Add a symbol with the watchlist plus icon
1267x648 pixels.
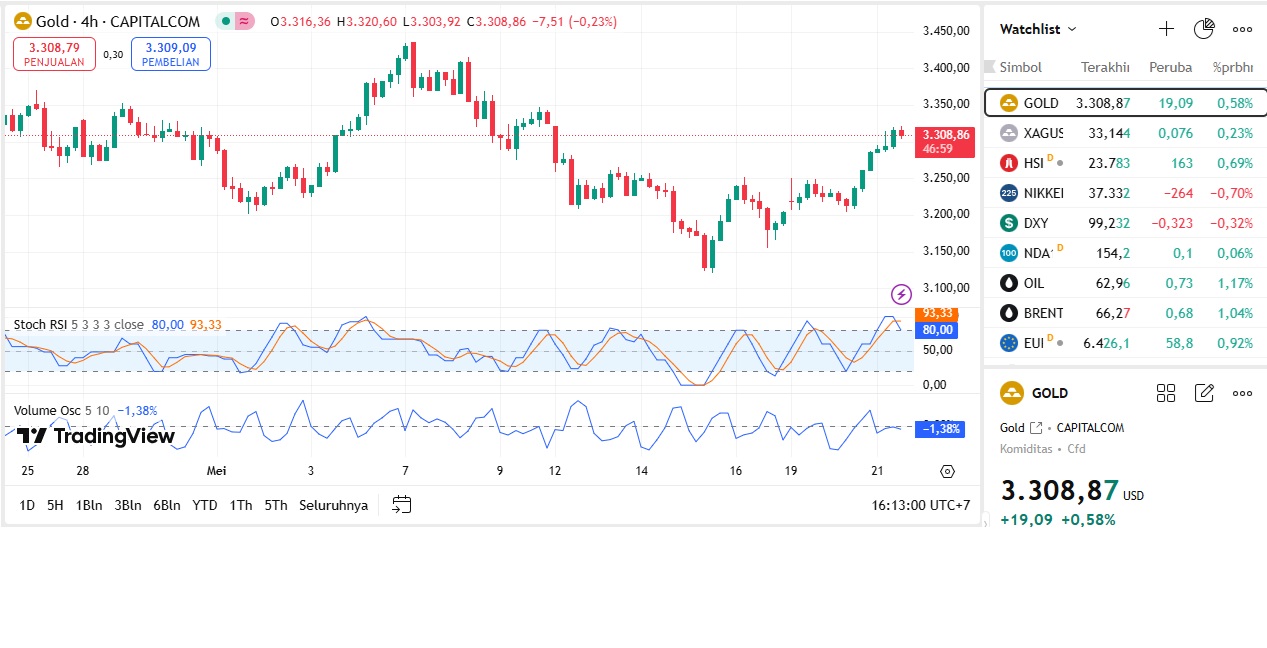(x=1166, y=29)
